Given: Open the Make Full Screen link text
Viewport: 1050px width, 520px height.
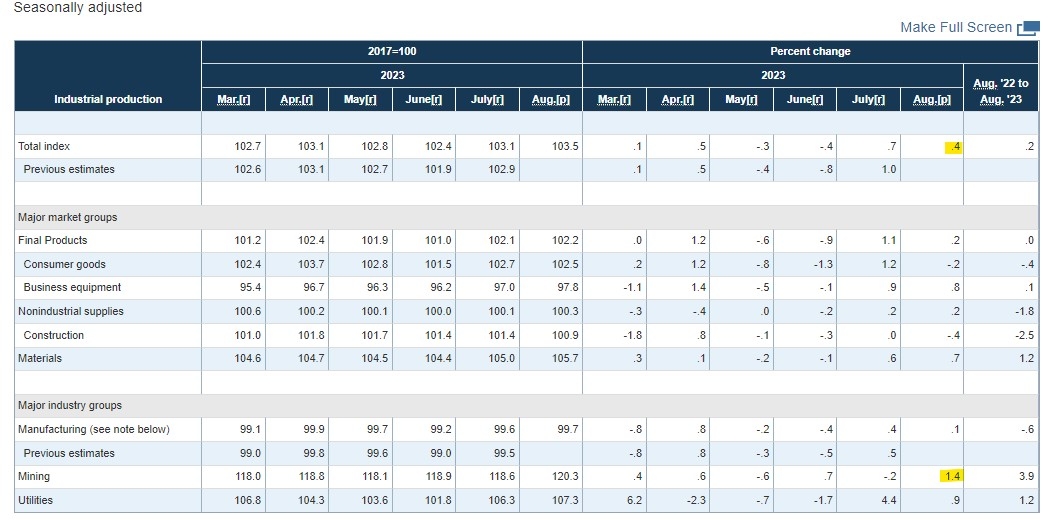Looking at the screenshot, I should [x=955, y=27].
